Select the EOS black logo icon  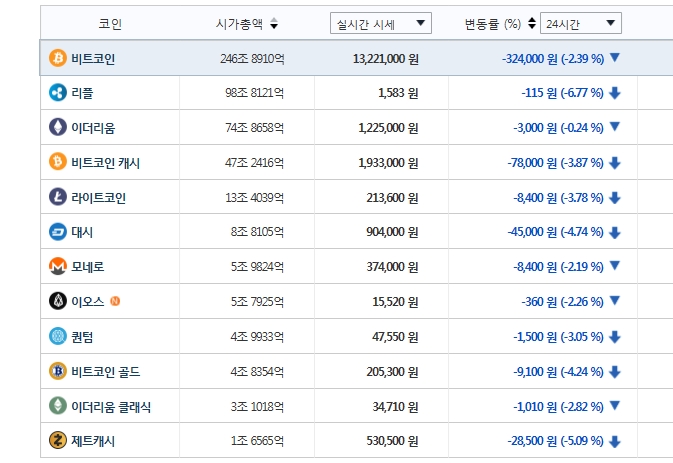coord(58,301)
